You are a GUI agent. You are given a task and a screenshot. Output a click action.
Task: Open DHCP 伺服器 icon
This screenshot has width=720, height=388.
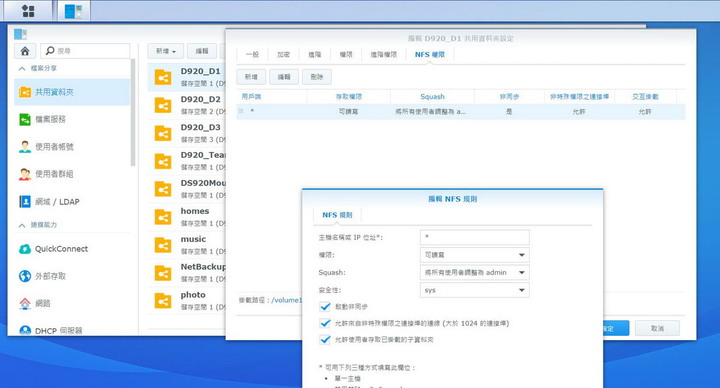click(x=25, y=330)
